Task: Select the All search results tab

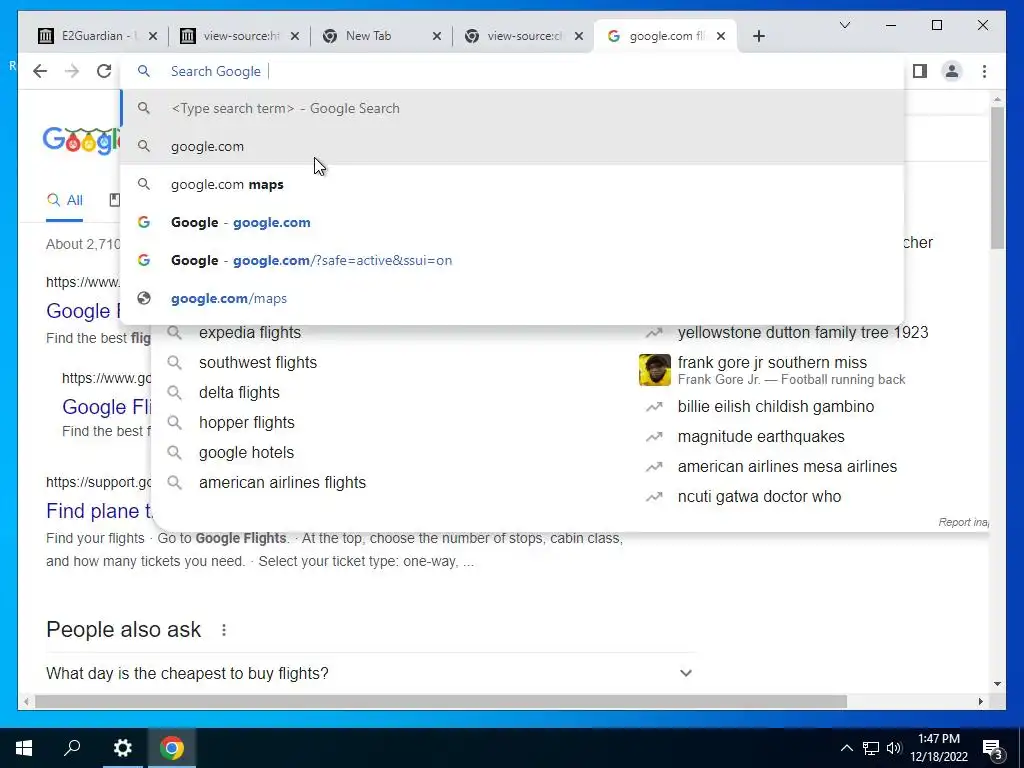Action: [65, 200]
